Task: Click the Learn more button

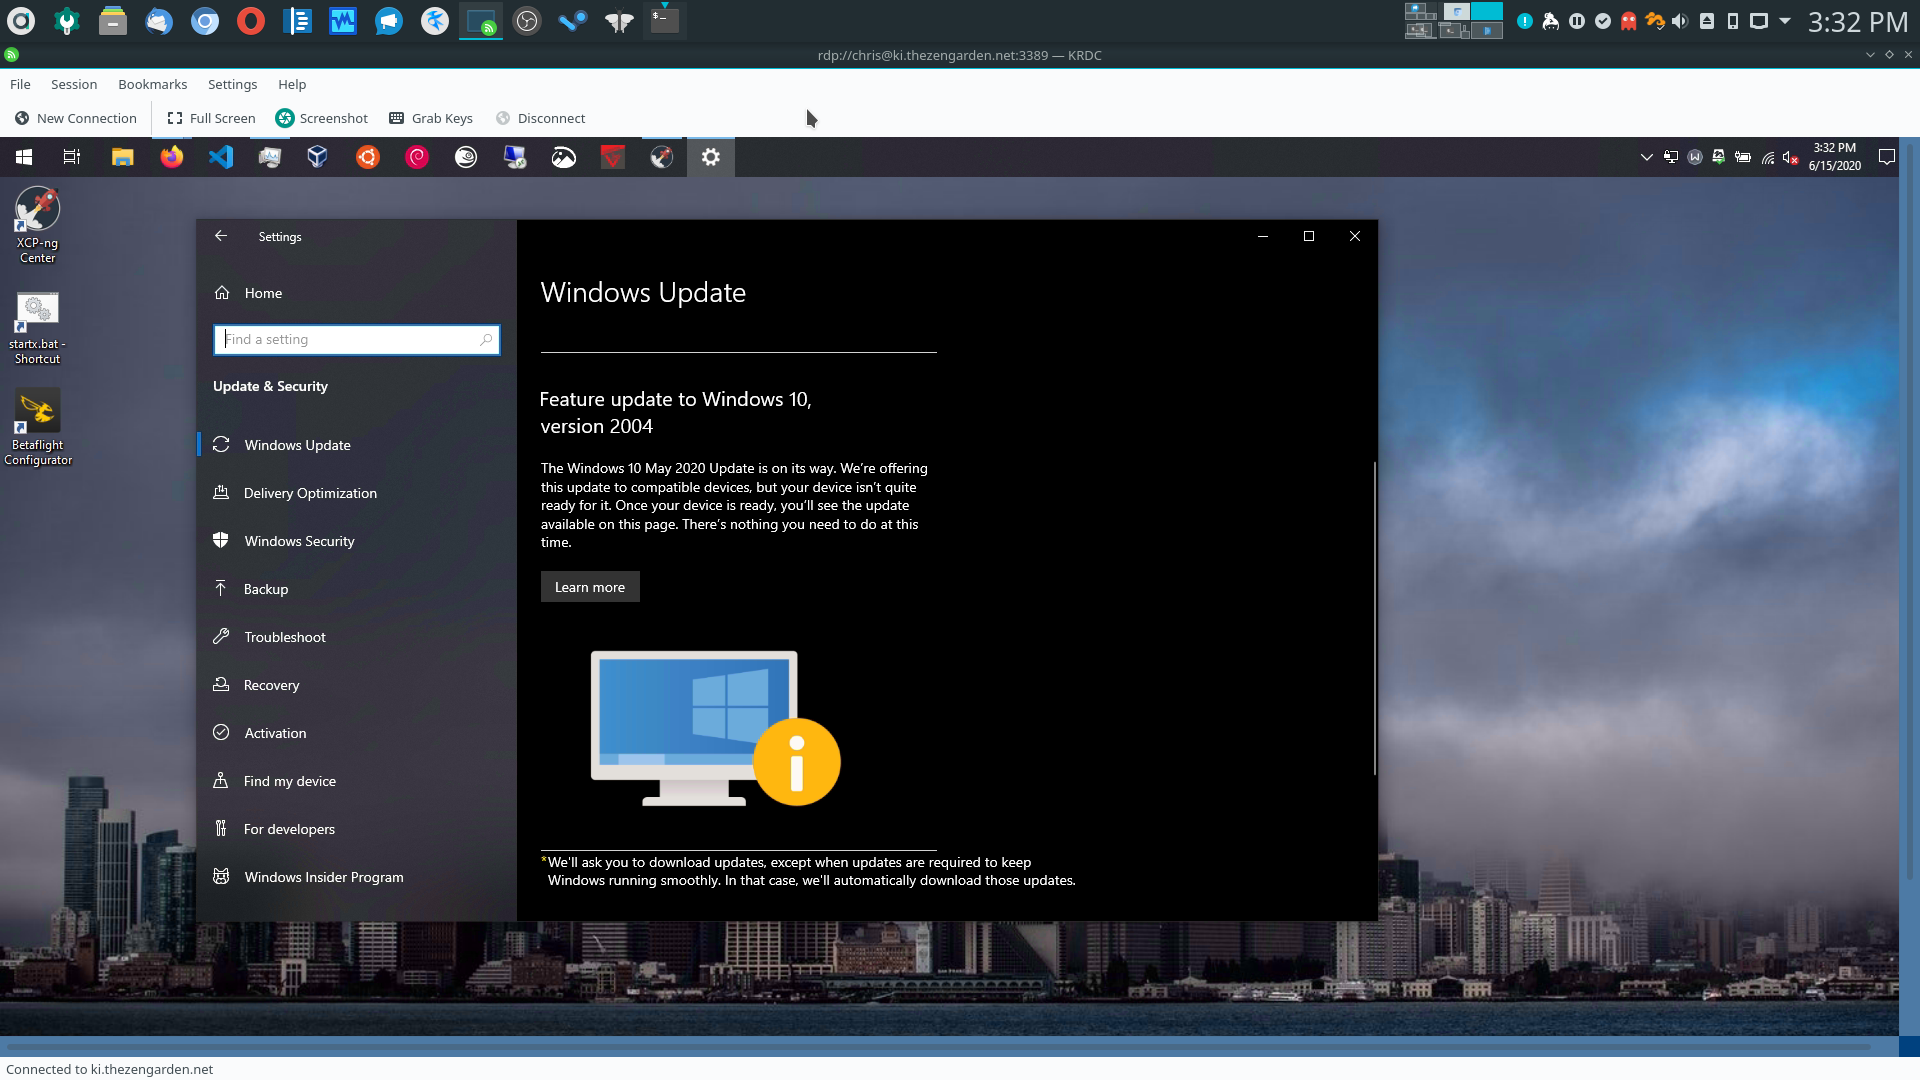Action: (x=590, y=587)
